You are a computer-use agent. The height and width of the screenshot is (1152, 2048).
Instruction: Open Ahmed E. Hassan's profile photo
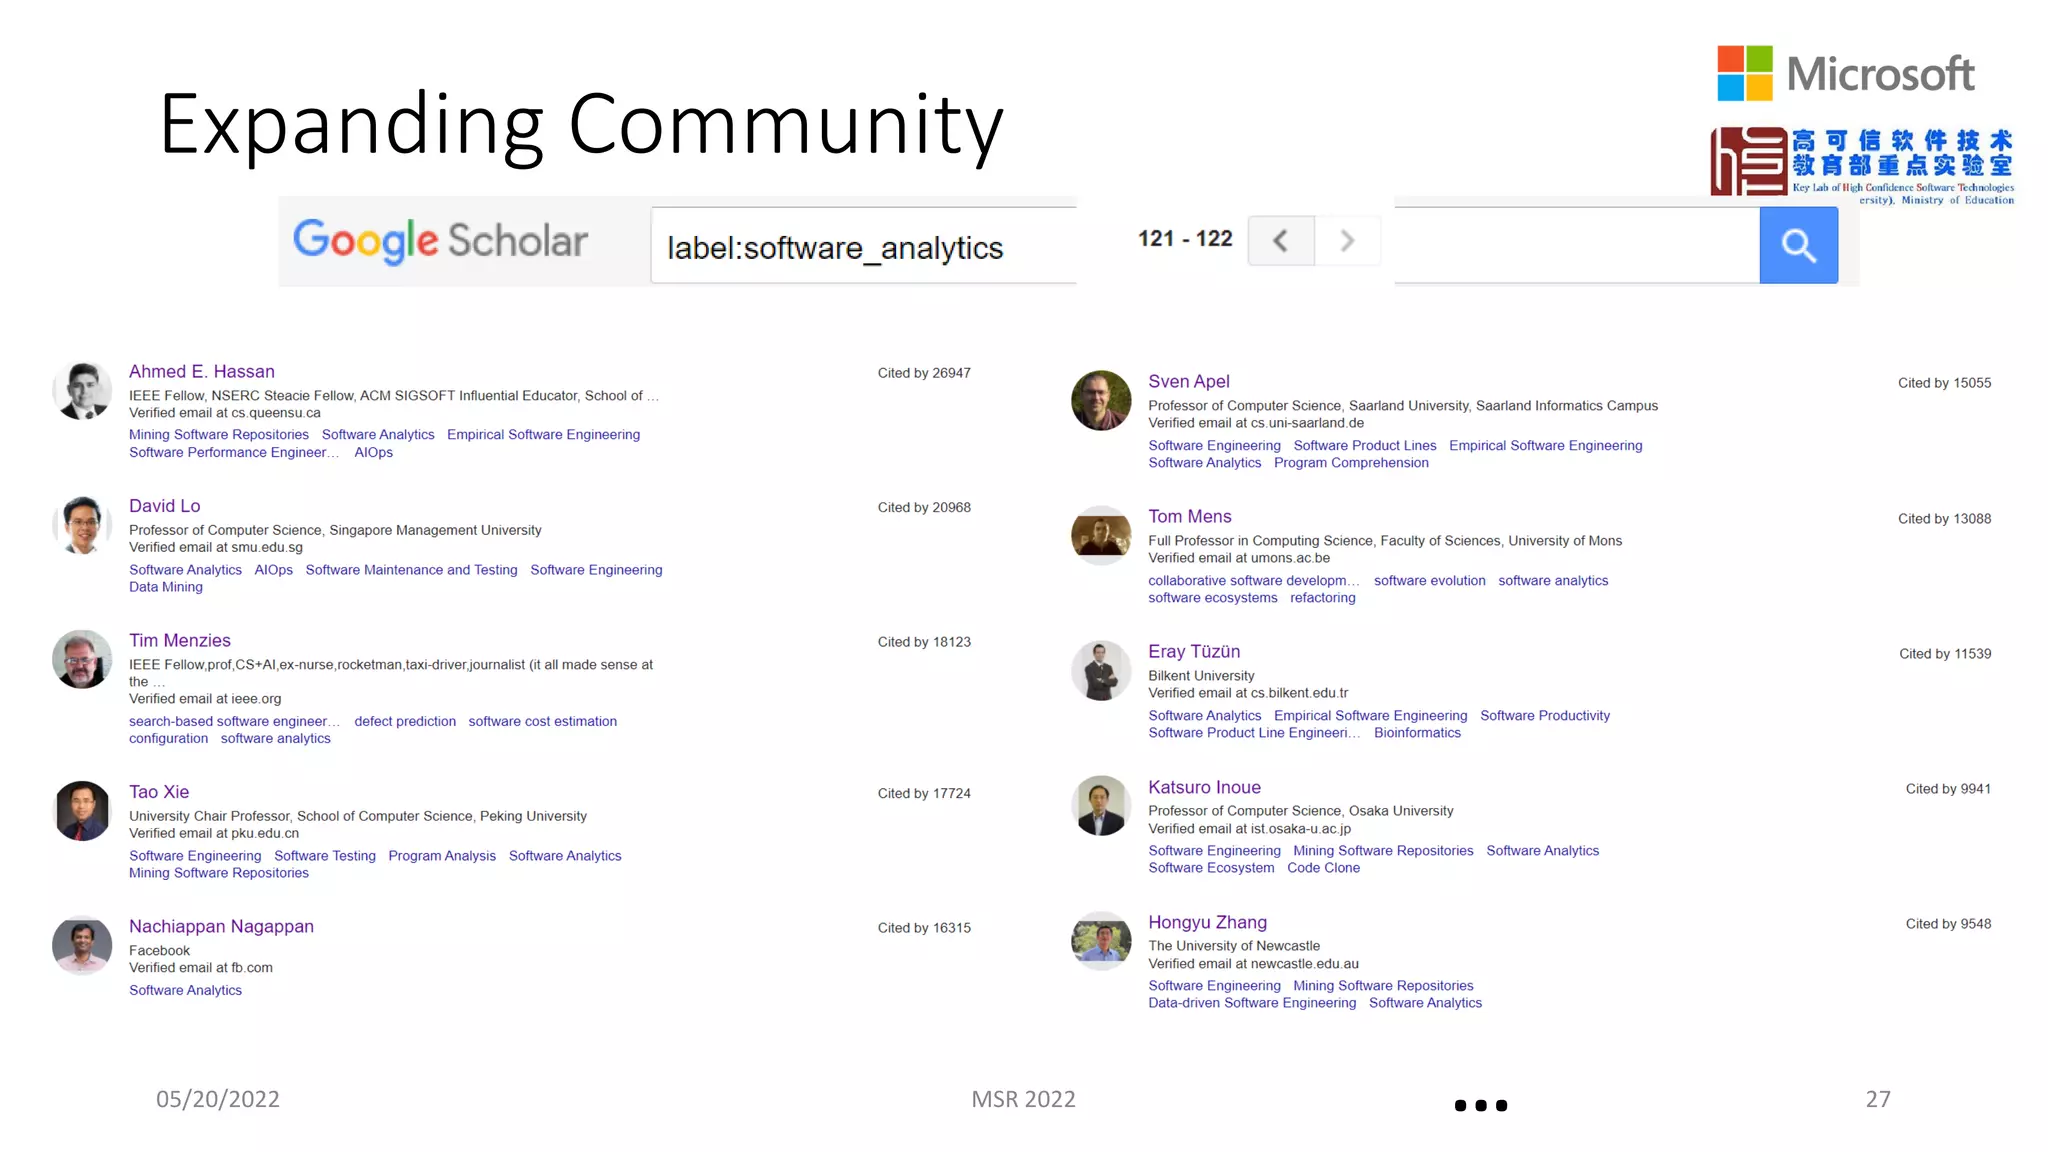click(x=82, y=390)
